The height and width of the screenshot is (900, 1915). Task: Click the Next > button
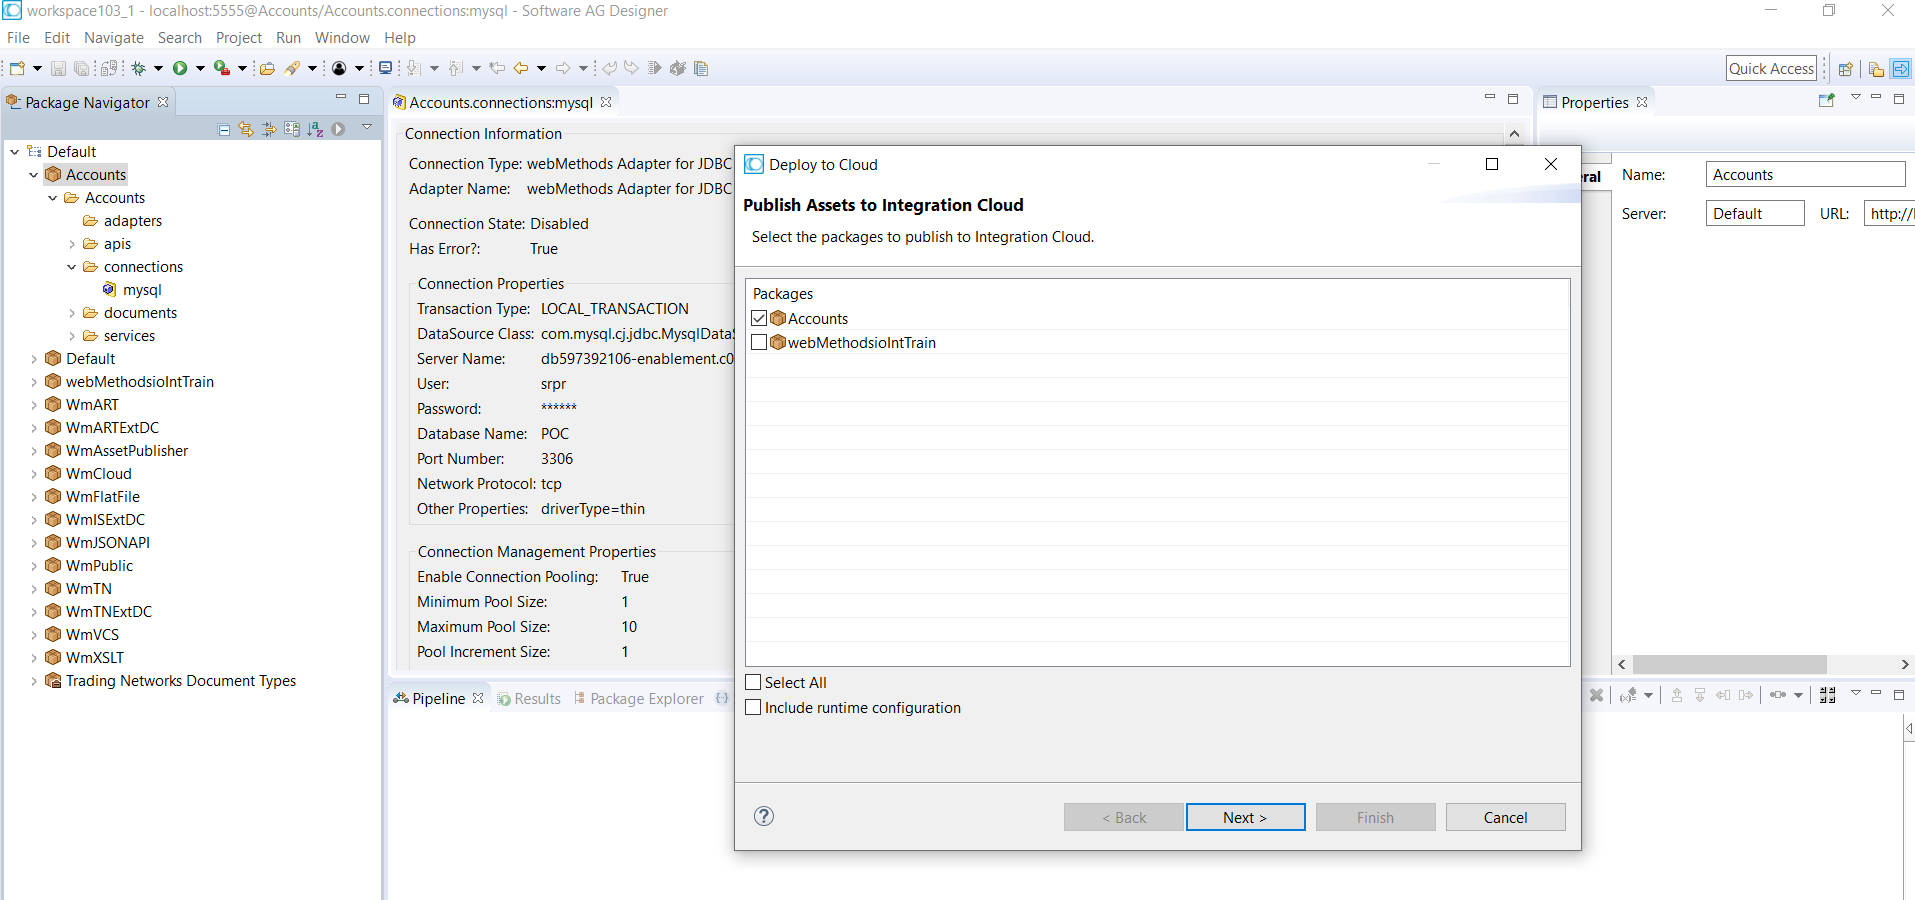pyautogui.click(x=1245, y=817)
